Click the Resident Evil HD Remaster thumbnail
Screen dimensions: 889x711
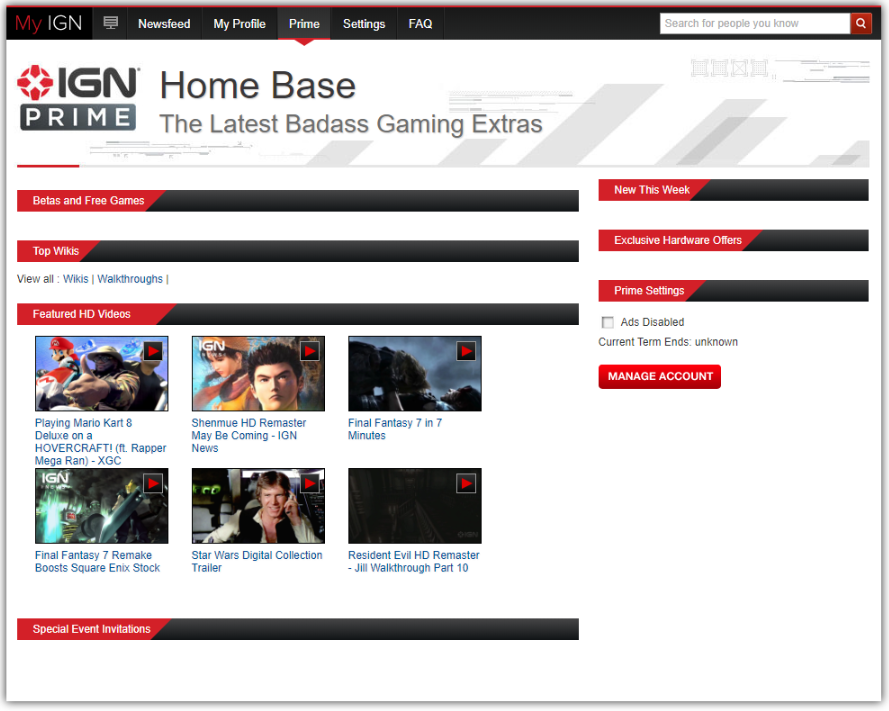(x=414, y=506)
